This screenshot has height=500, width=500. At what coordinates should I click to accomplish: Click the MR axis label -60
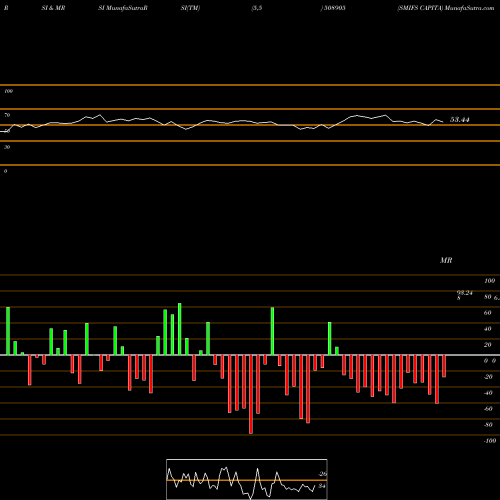point(488,409)
